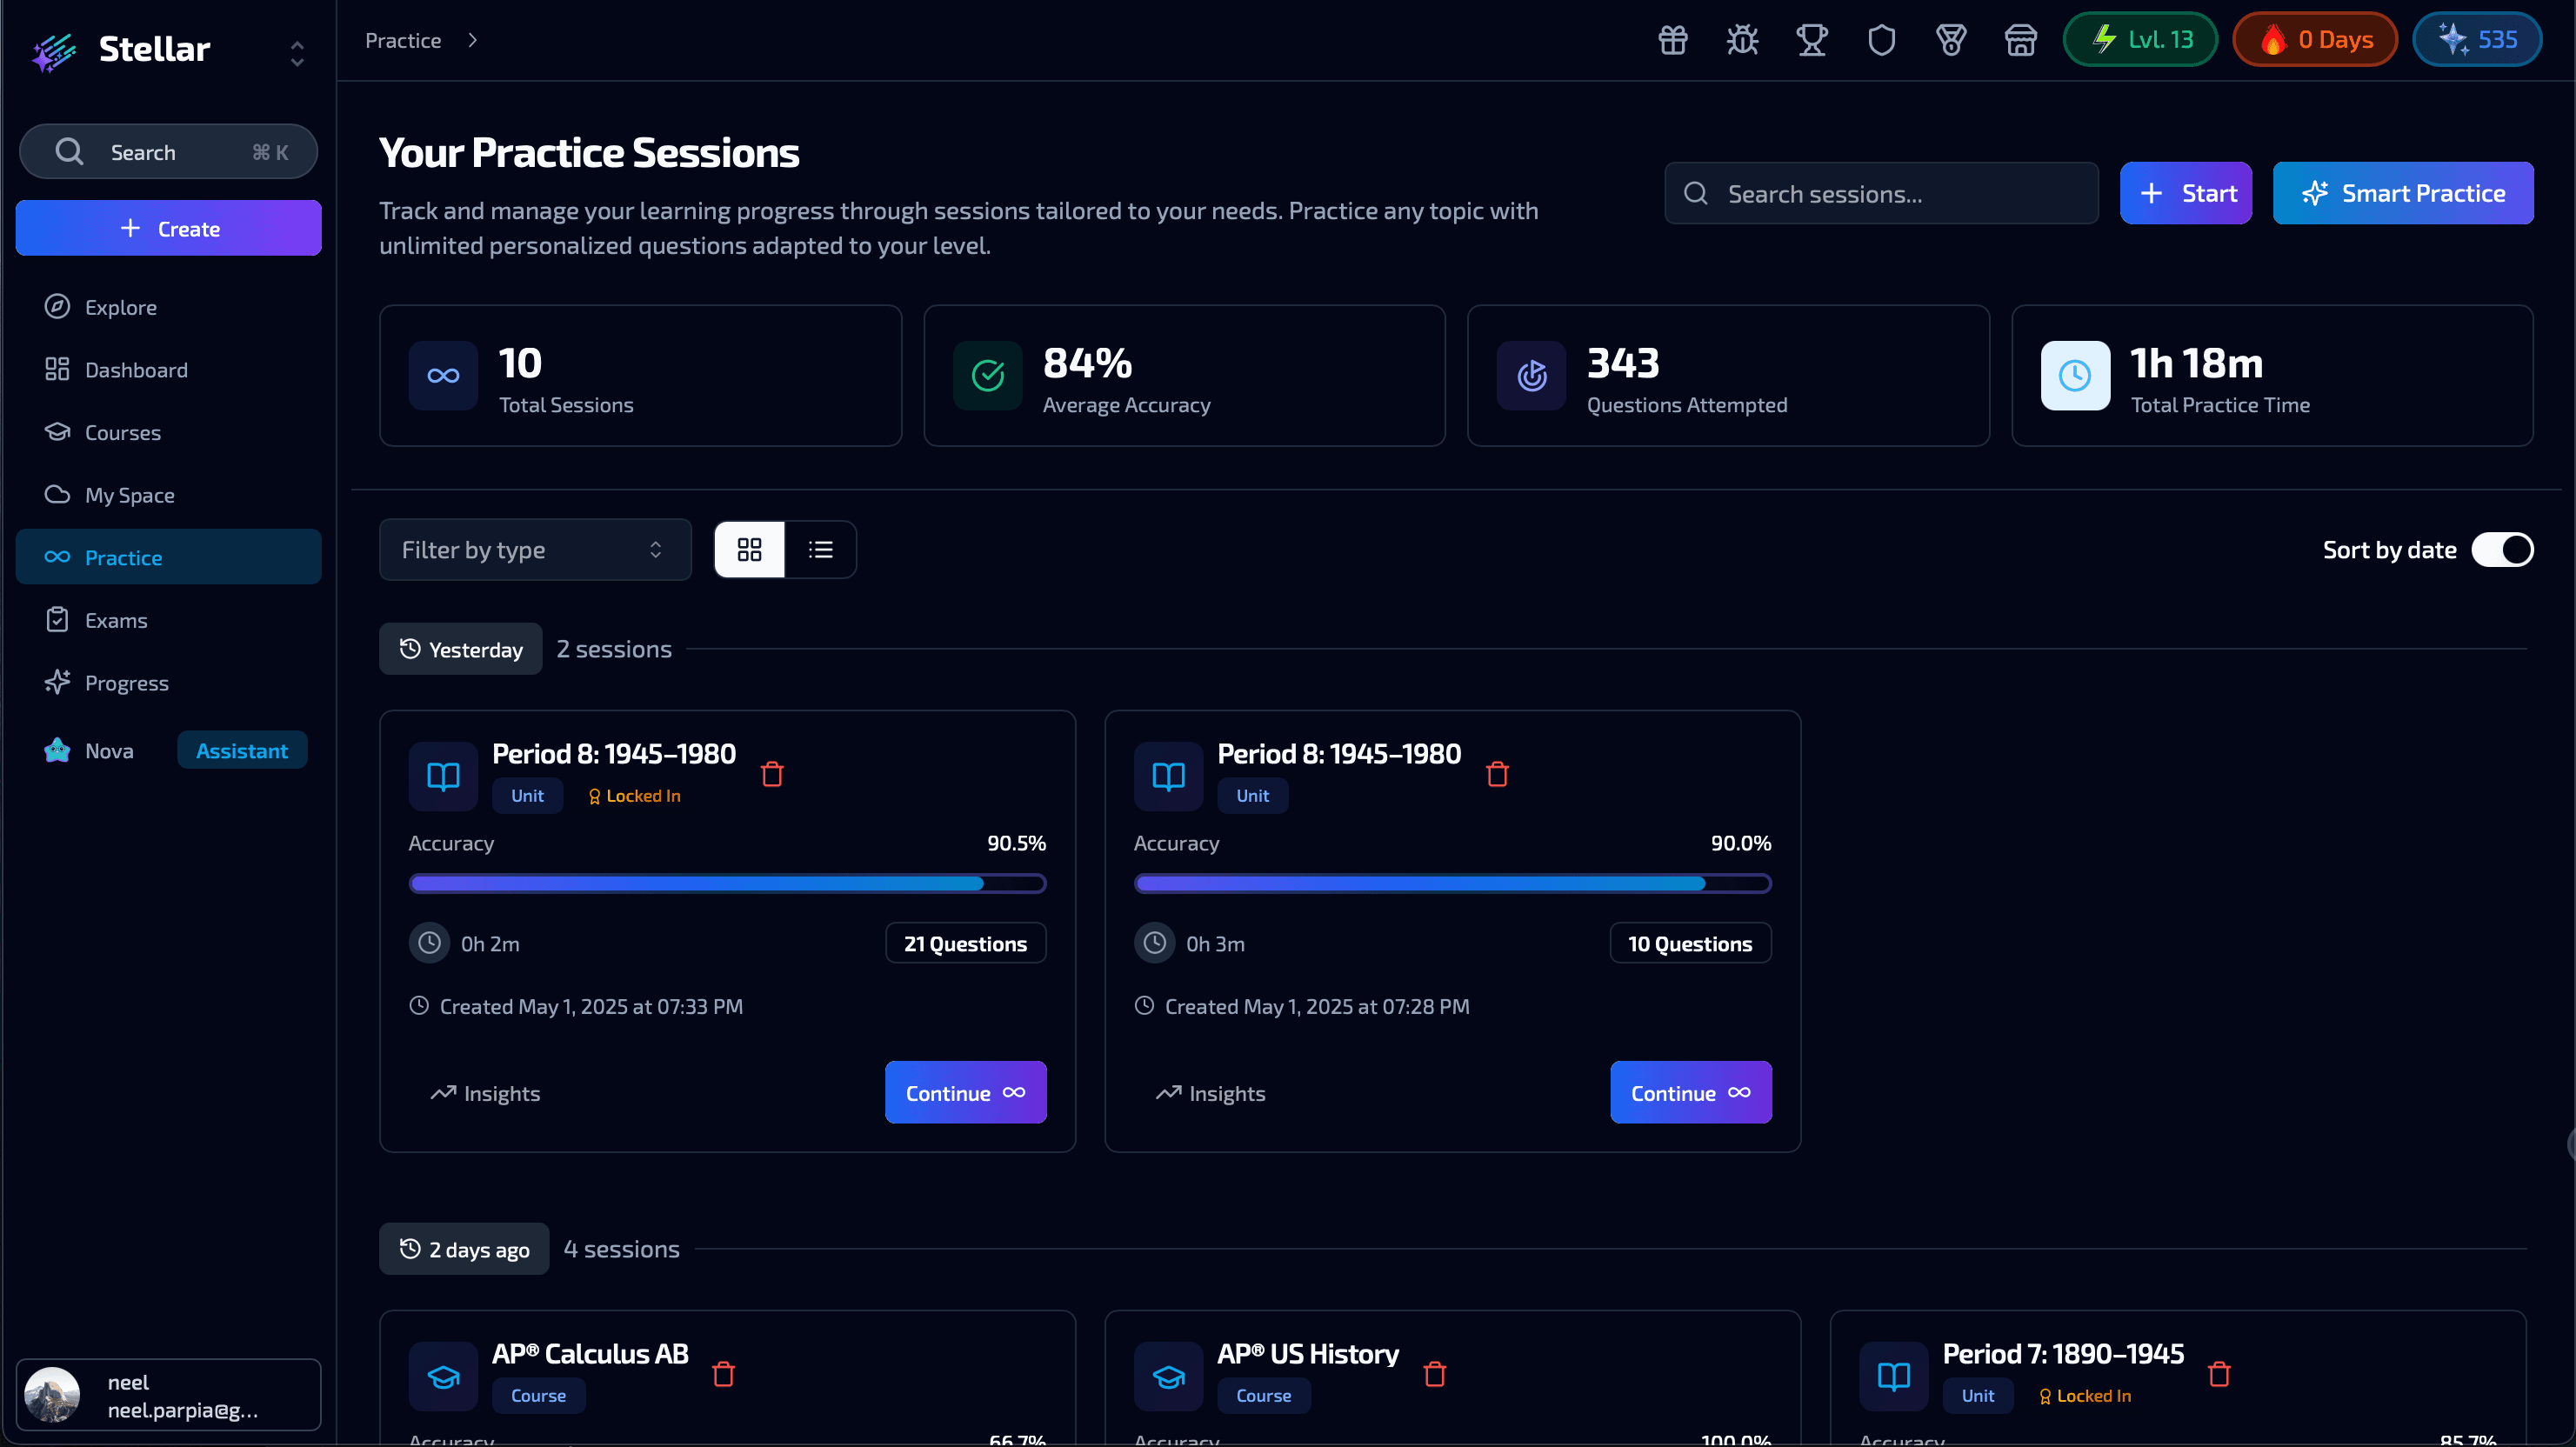
Task: Expand the Stellar workspace switcher arrows
Action: 297,53
